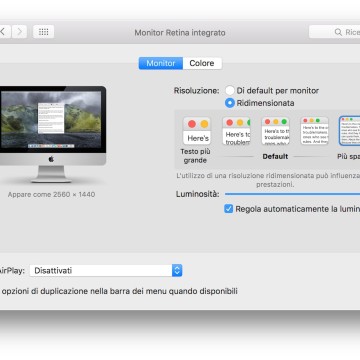Toggle Regola automaticamente la luminosità checkbox
360x360 pixels.
pyautogui.click(x=229, y=209)
